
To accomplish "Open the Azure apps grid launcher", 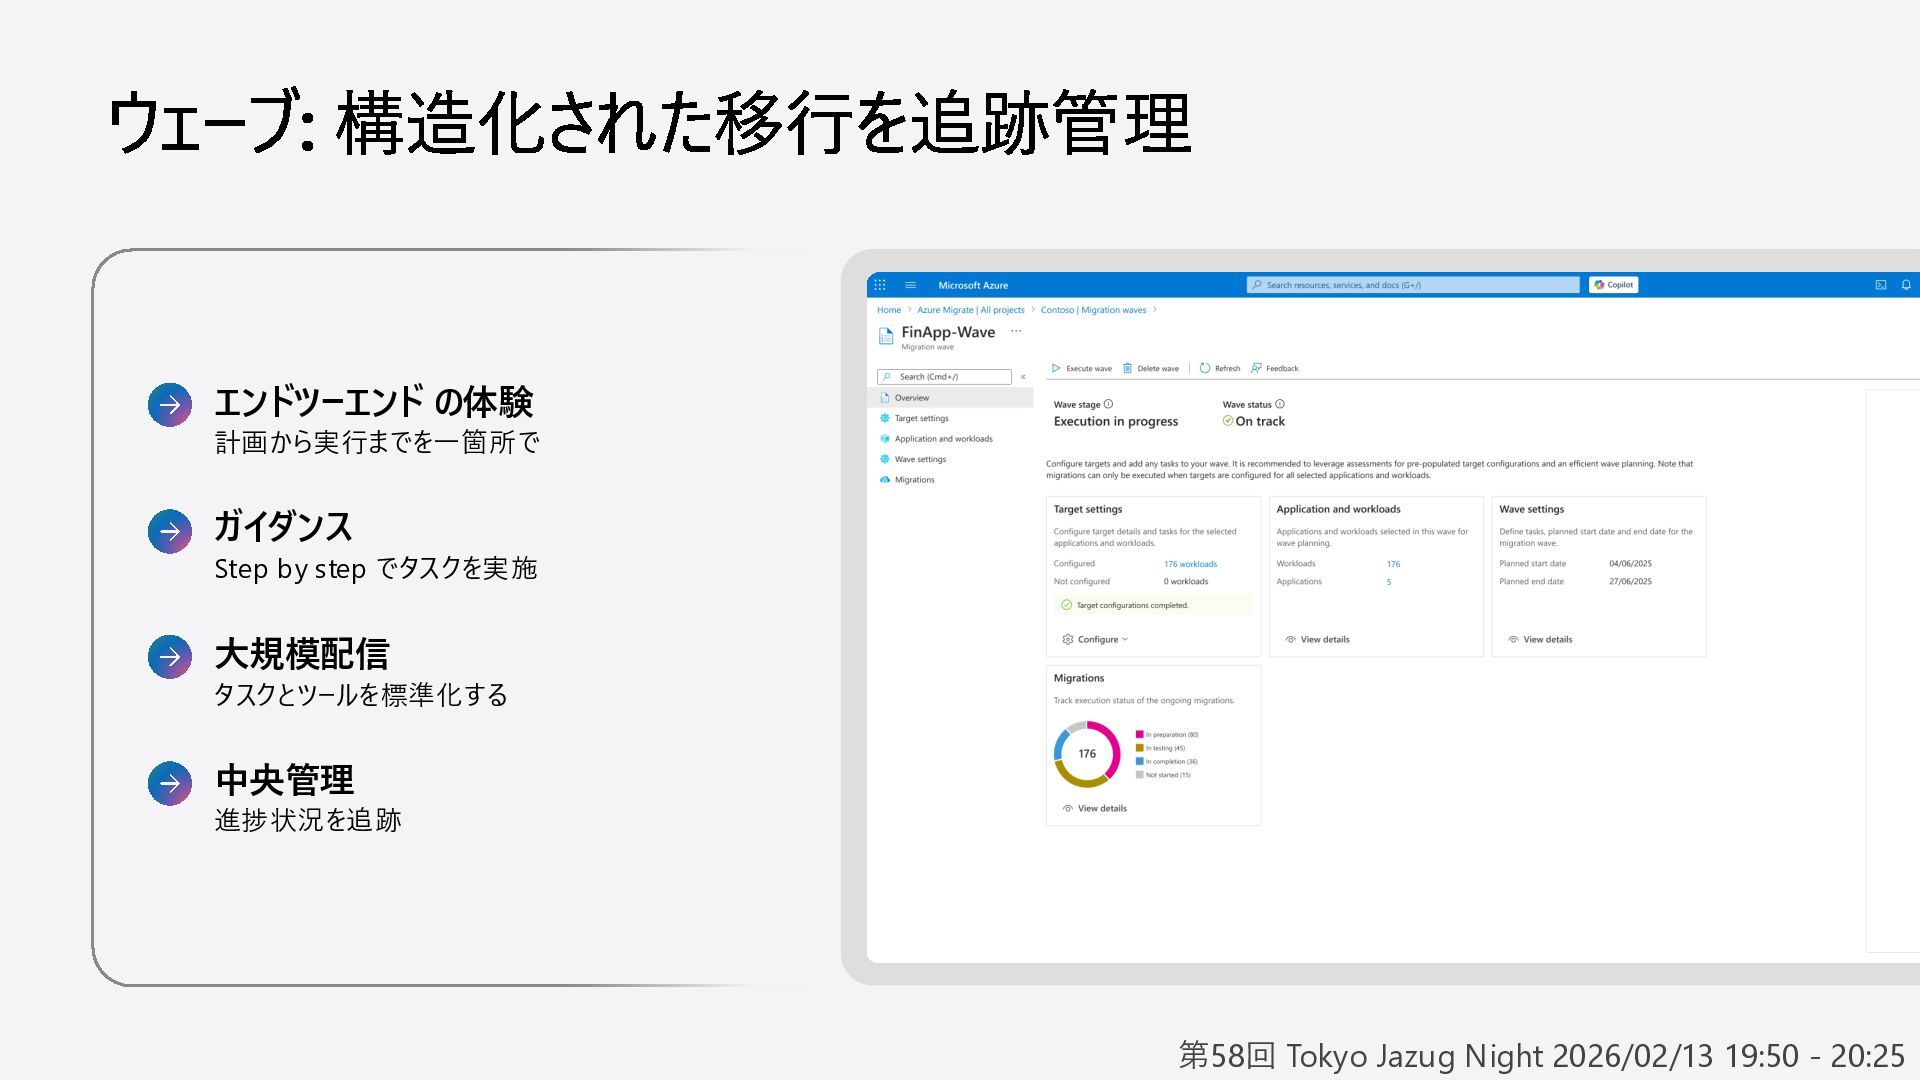I will click(880, 285).
